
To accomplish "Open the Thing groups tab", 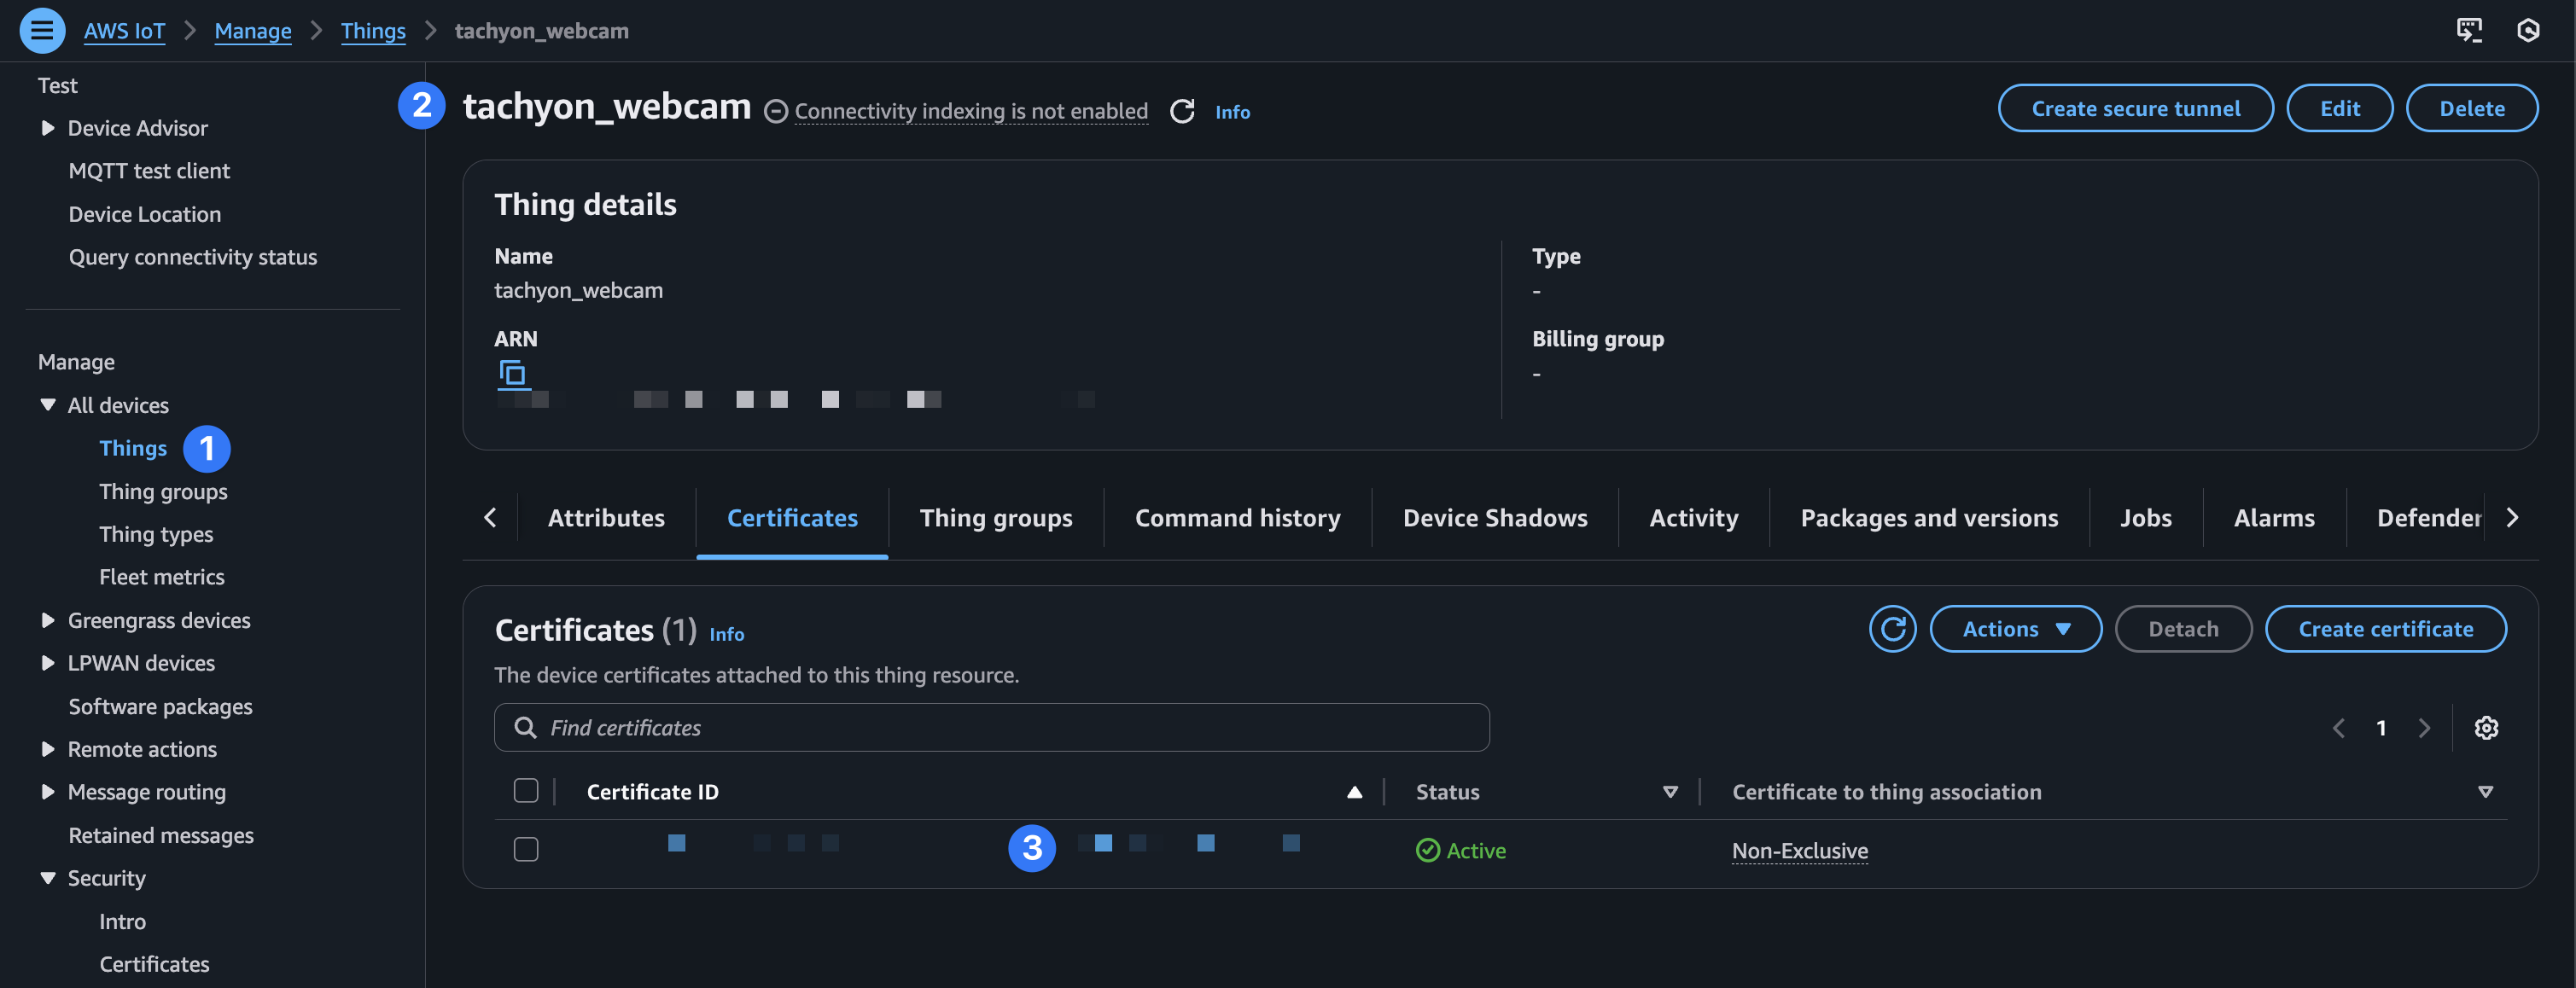I will (995, 518).
